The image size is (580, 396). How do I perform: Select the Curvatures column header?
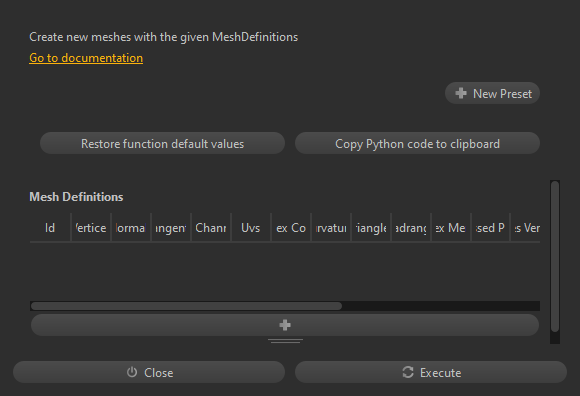point(331,228)
